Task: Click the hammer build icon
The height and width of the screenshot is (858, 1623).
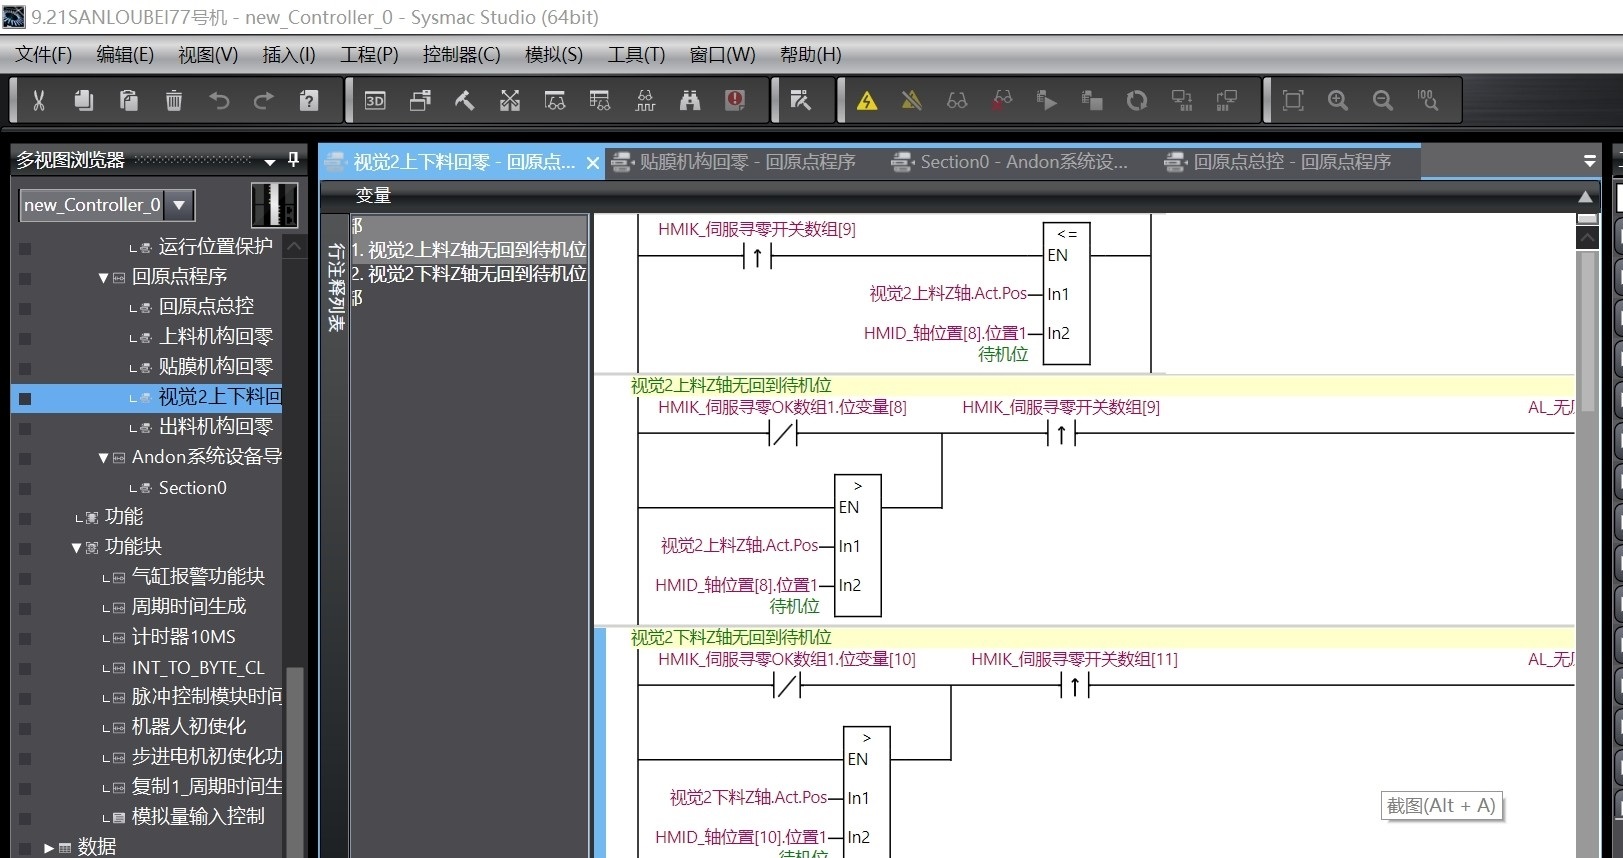Action: (465, 100)
